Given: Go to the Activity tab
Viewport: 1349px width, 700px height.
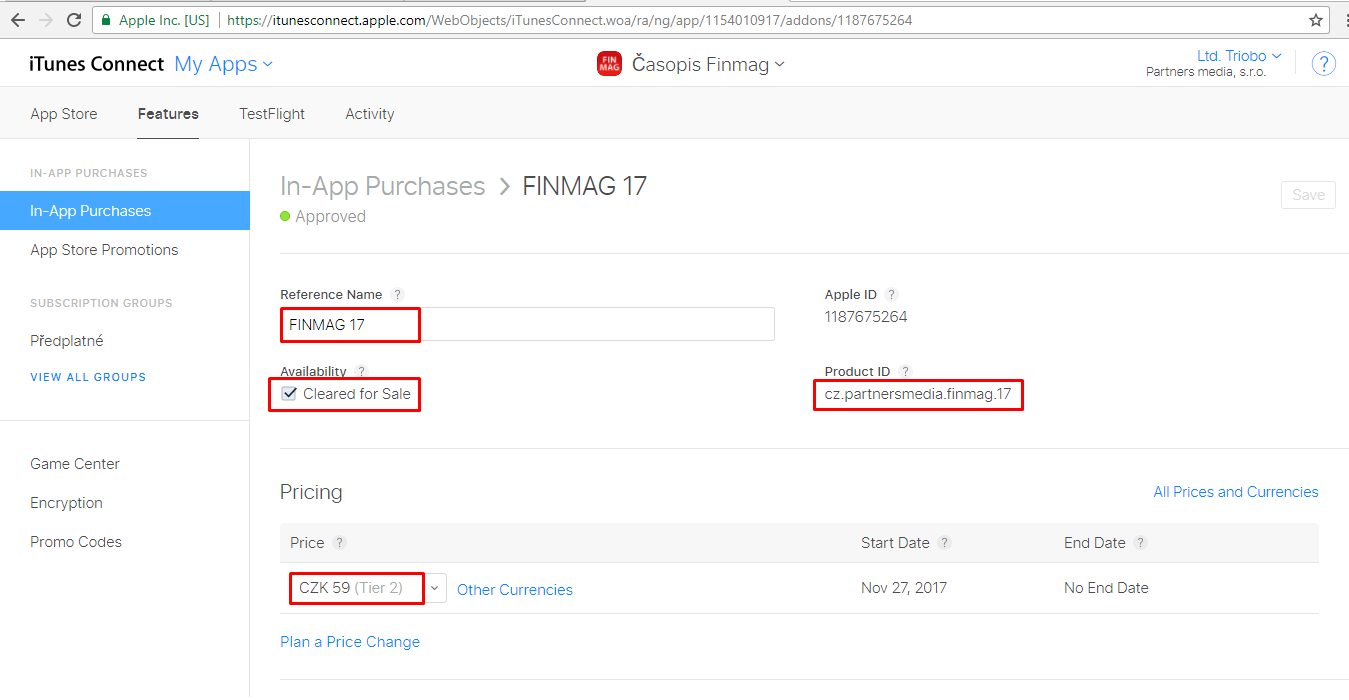Looking at the screenshot, I should pyautogui.click(x=370, y=114).
